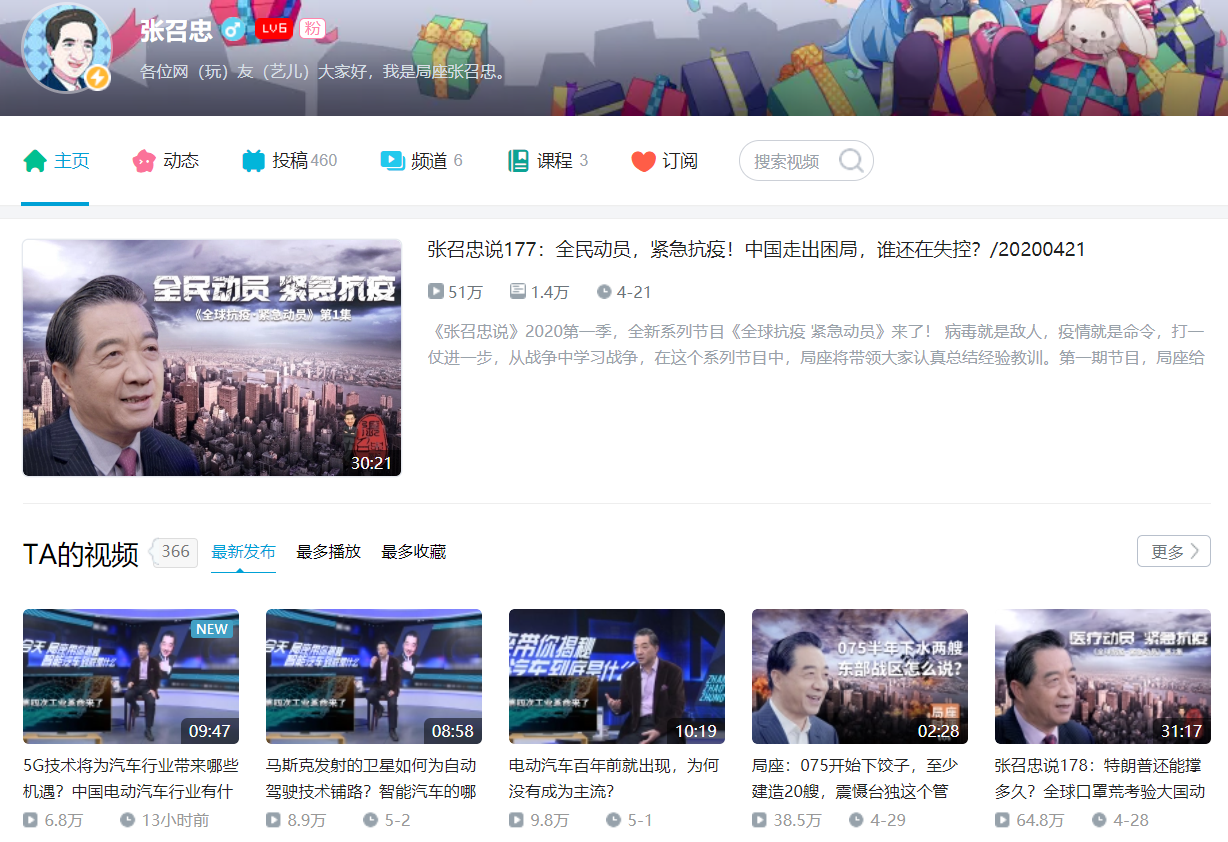
Task: Click the home icon beside 主页
Action: (x=33, y=160)
